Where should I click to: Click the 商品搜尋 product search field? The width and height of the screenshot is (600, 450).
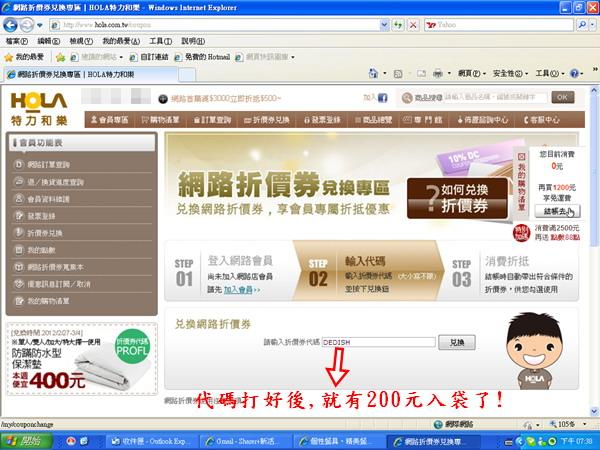coord(495,98)
